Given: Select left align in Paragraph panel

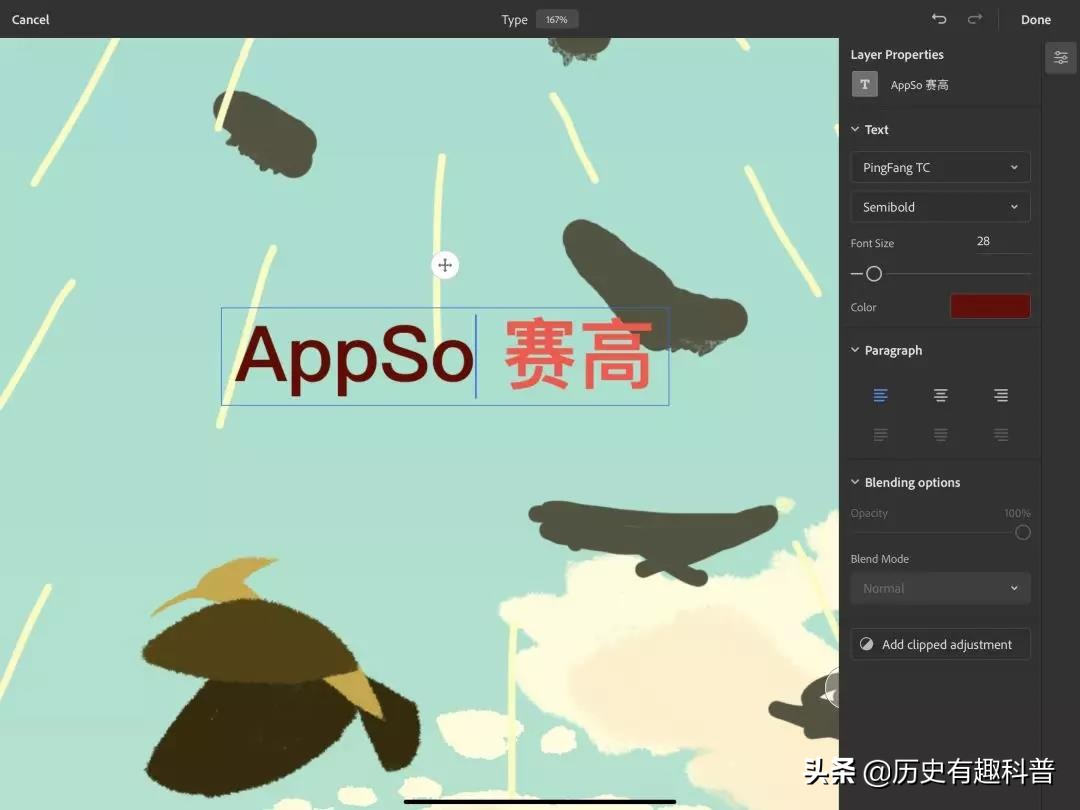Looking at the screenshot, I should click(x=880, y=395).
